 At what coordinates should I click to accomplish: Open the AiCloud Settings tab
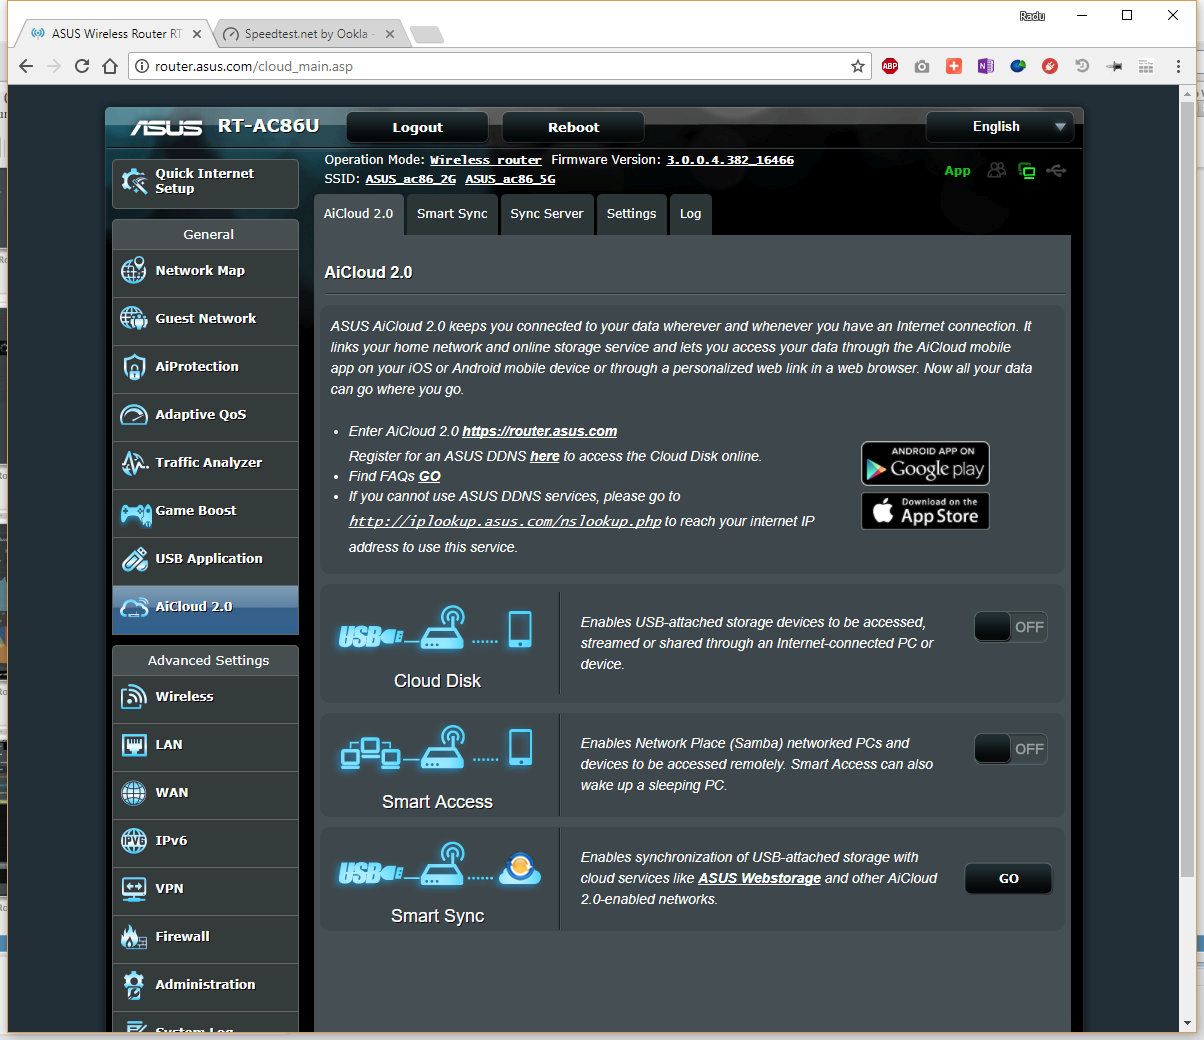631,214
